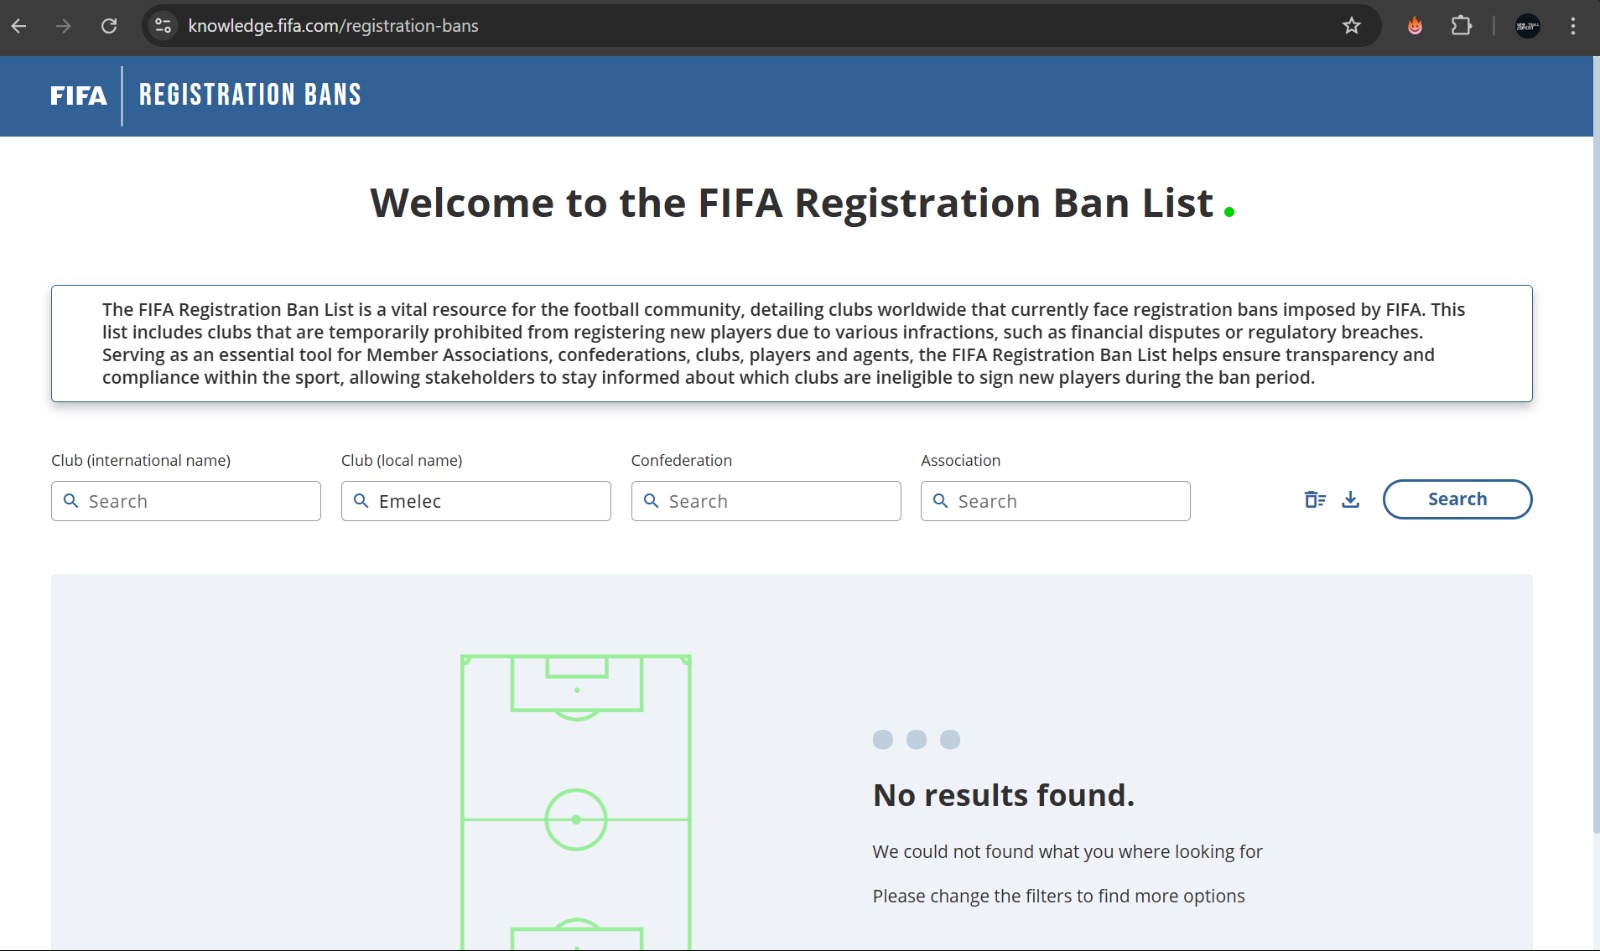1600x951 pixels.
Task: Click the browser back arrow
Action: [x=19, y=26]
